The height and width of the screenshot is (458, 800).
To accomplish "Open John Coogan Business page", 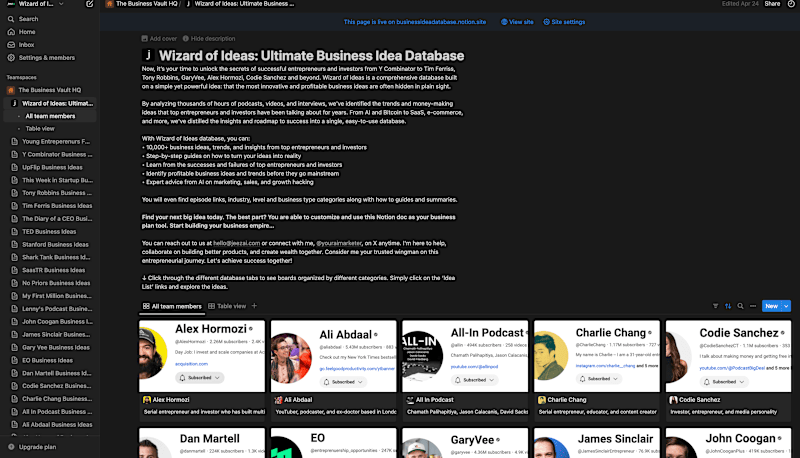I will 49,321.
